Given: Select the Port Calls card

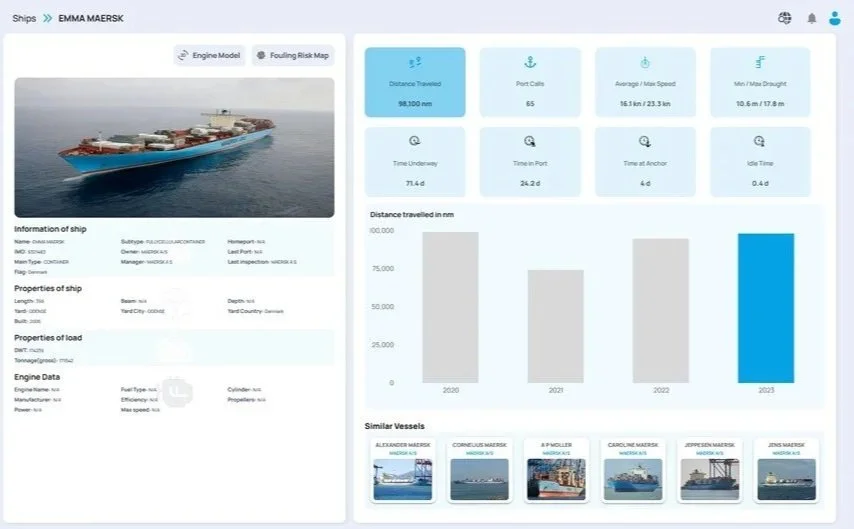Looking at the screenshot, I should tap(530, 82).
